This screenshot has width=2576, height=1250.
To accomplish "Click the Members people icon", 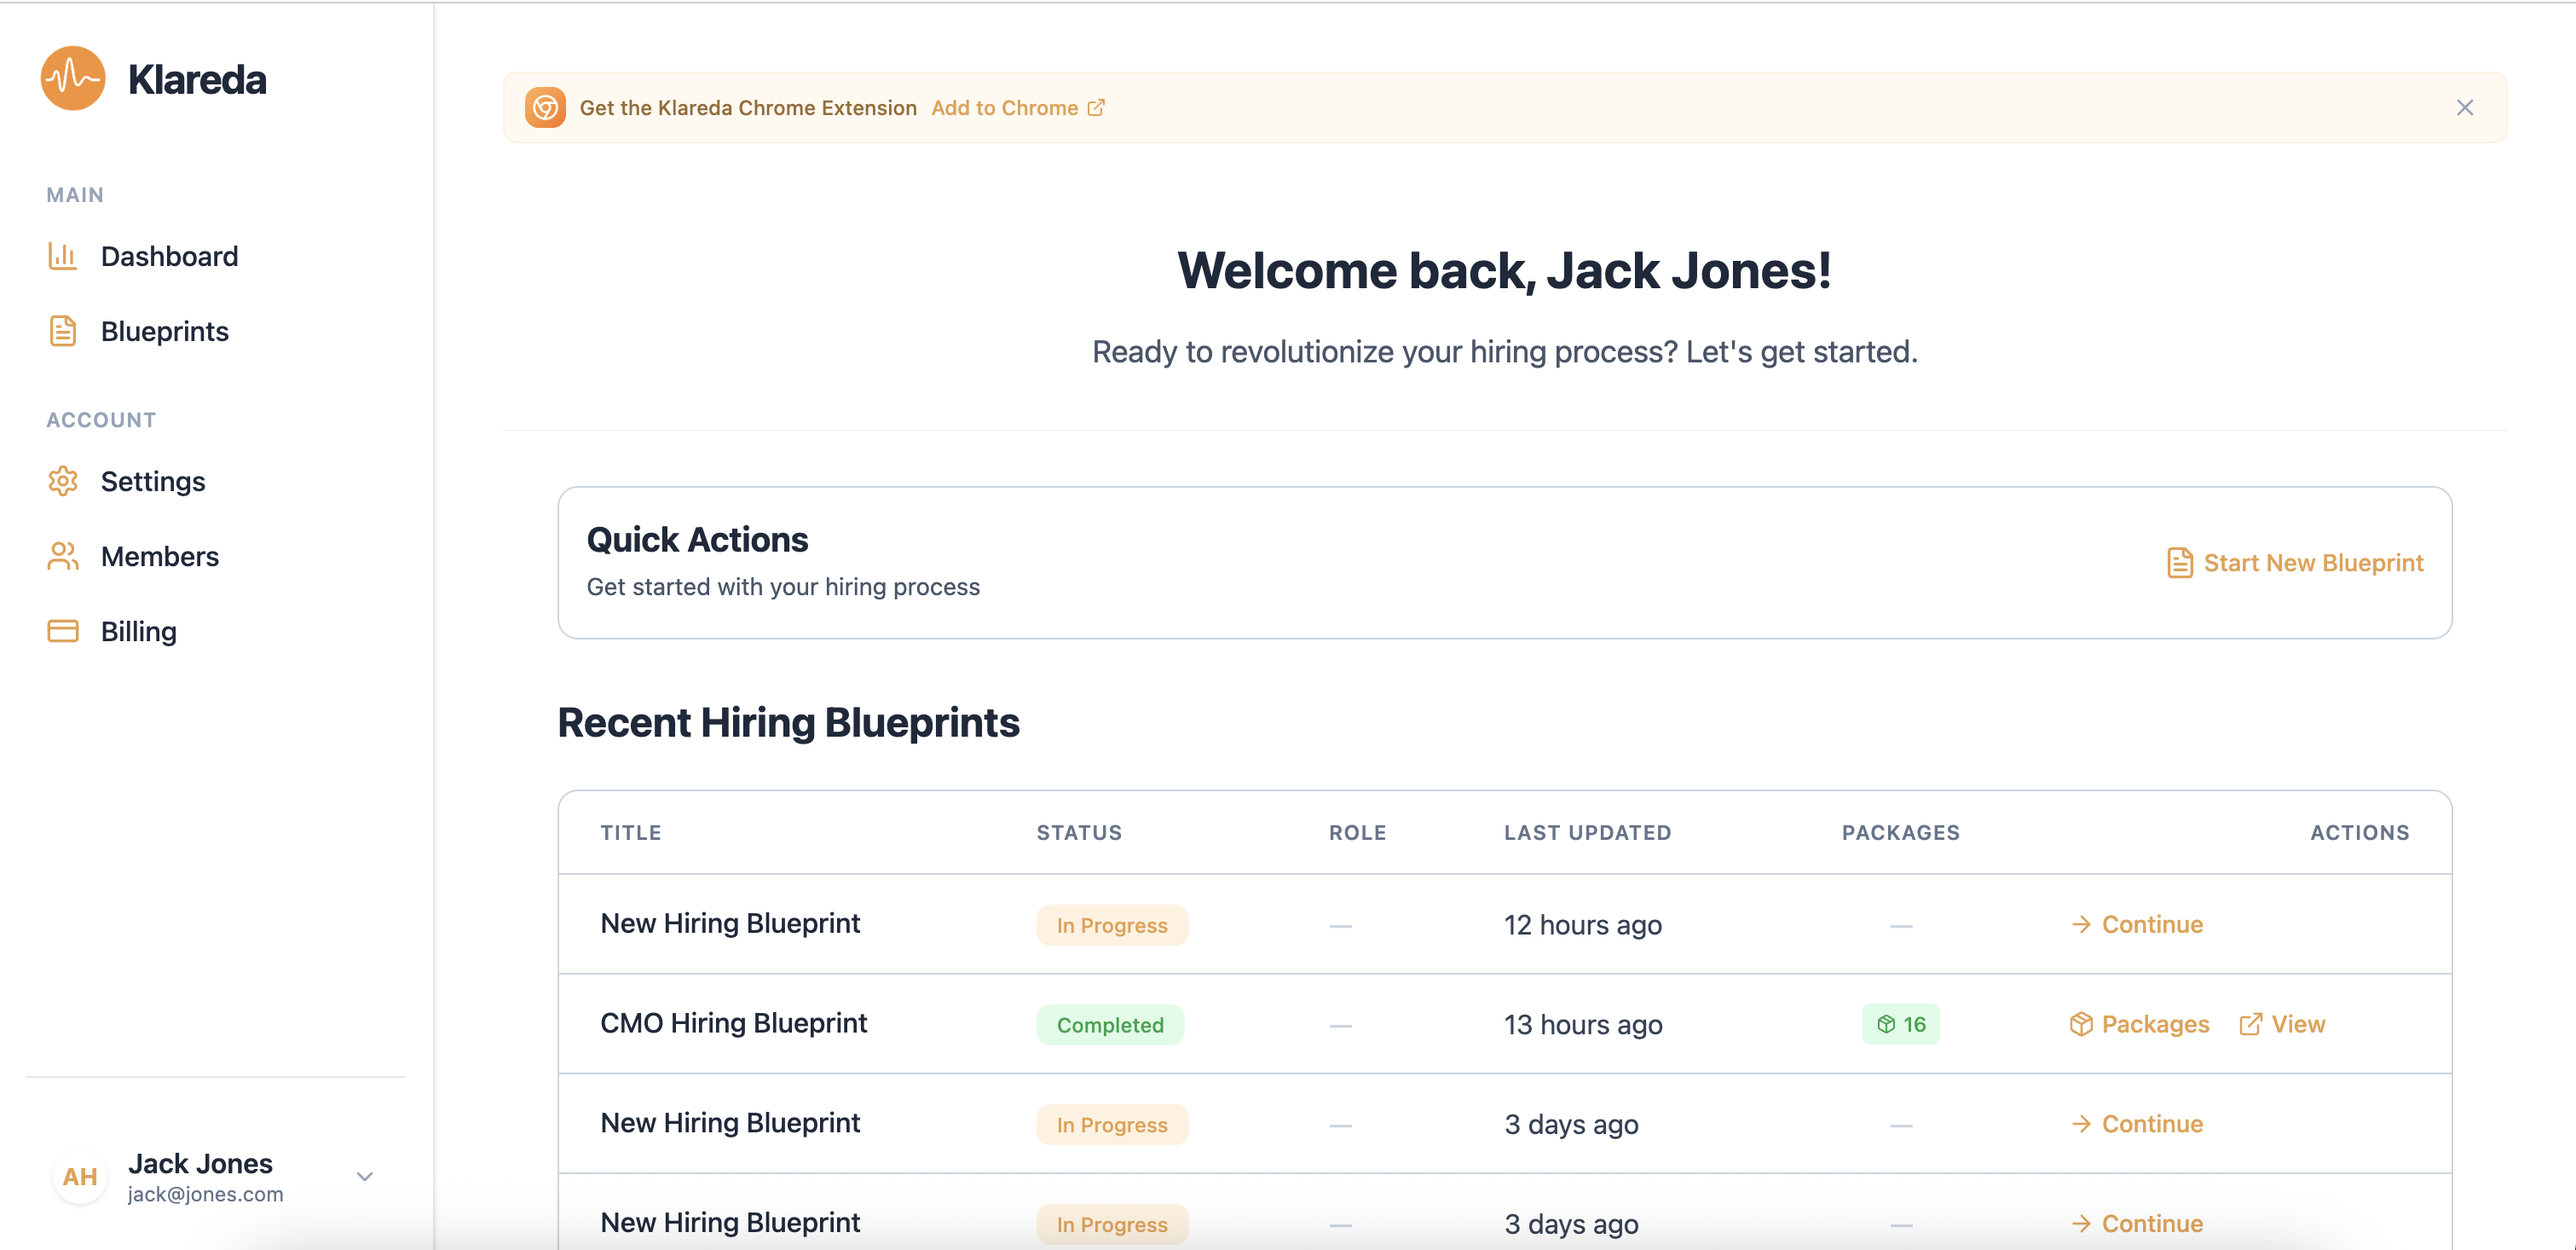I will (x=62, y=556).
